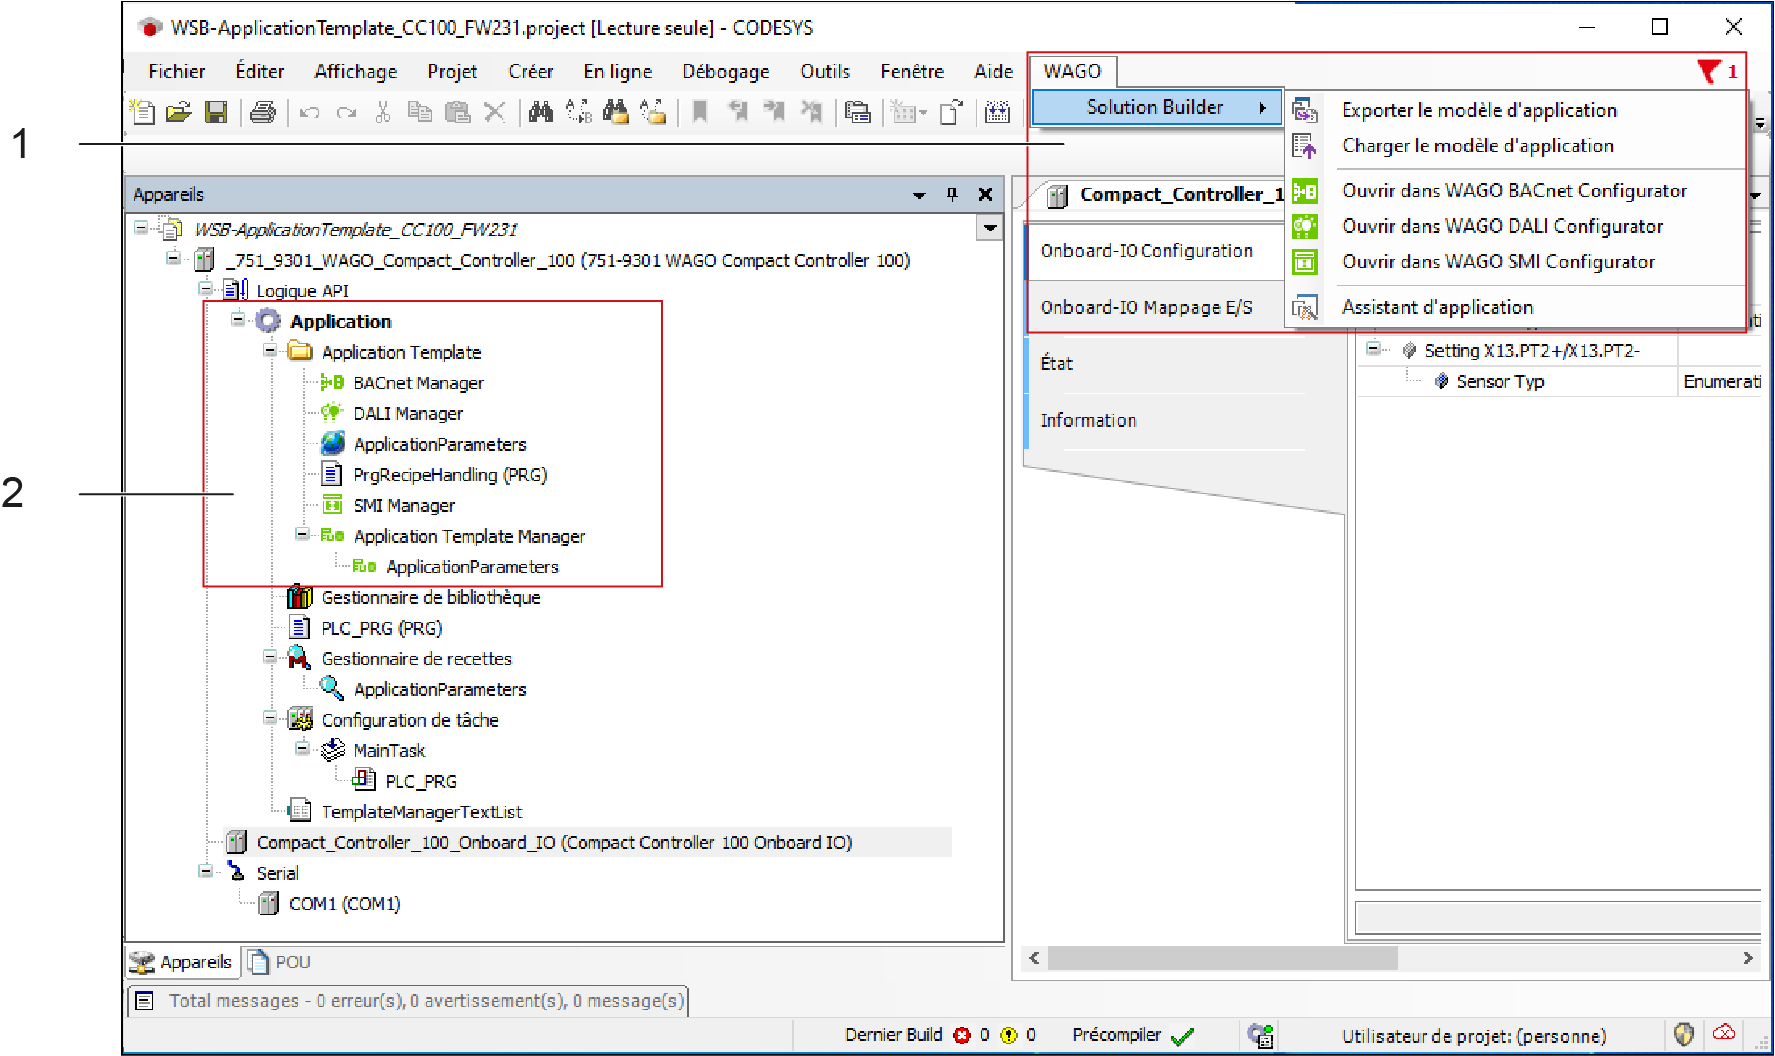
Task: Select SMI Manager tree item
Action: [403, 506]
